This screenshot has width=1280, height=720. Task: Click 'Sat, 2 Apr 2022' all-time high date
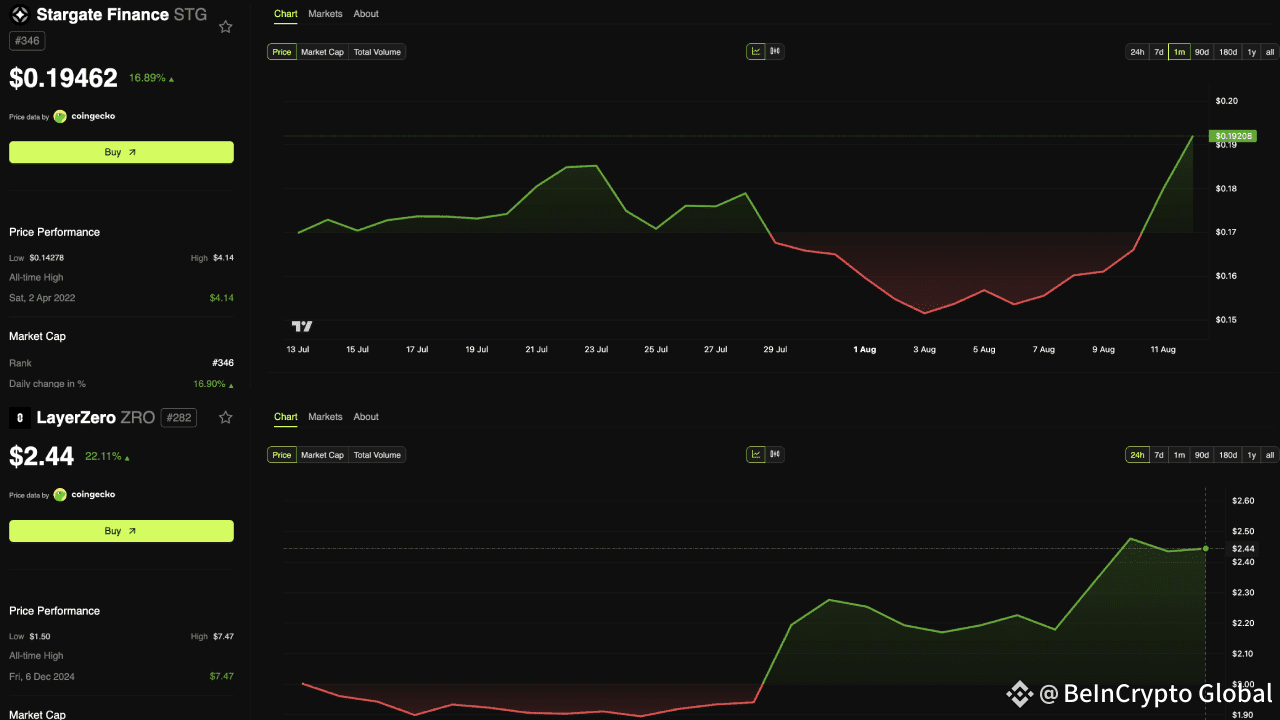click(42, 298)
